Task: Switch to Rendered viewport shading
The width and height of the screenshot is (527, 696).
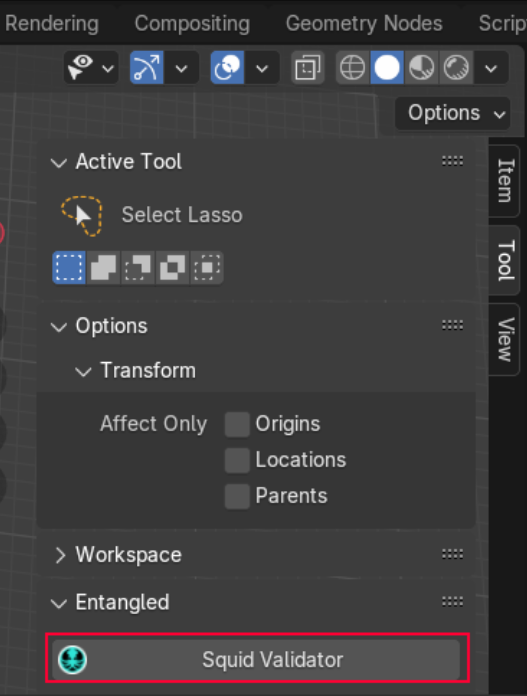Action: (x=456, y=68)
